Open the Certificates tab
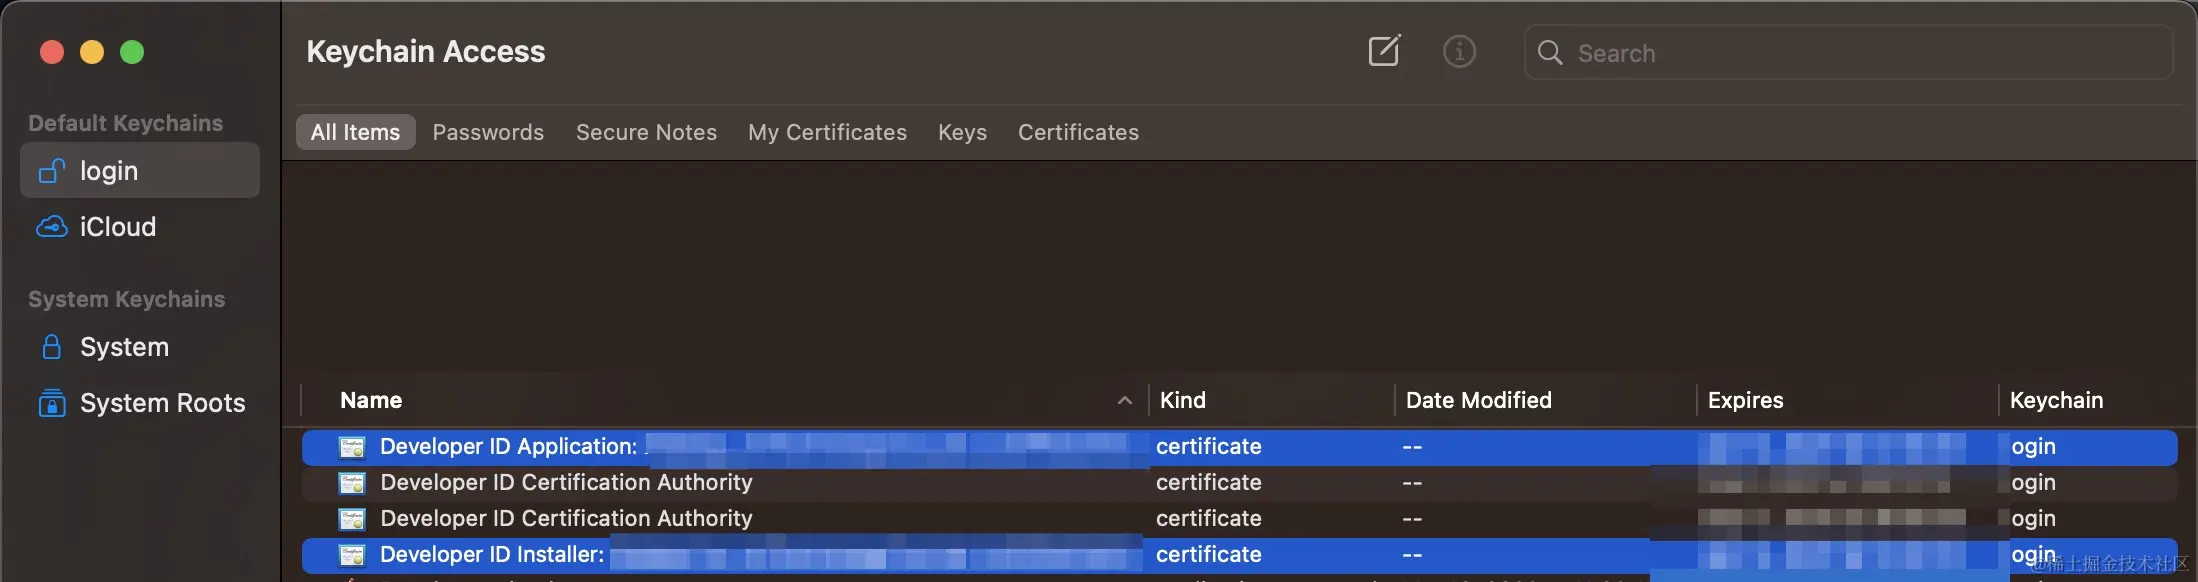 (x=1078, y=132)
